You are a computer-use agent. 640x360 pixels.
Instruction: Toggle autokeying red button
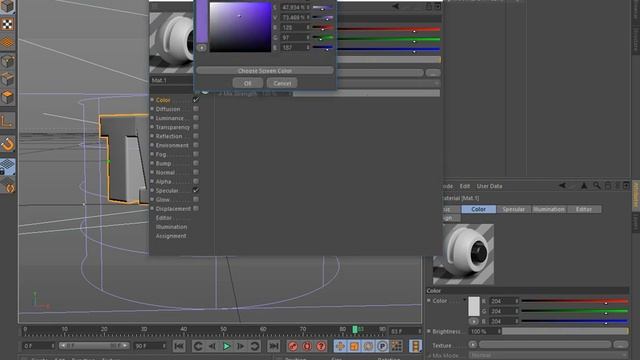[x=307, y=346]
